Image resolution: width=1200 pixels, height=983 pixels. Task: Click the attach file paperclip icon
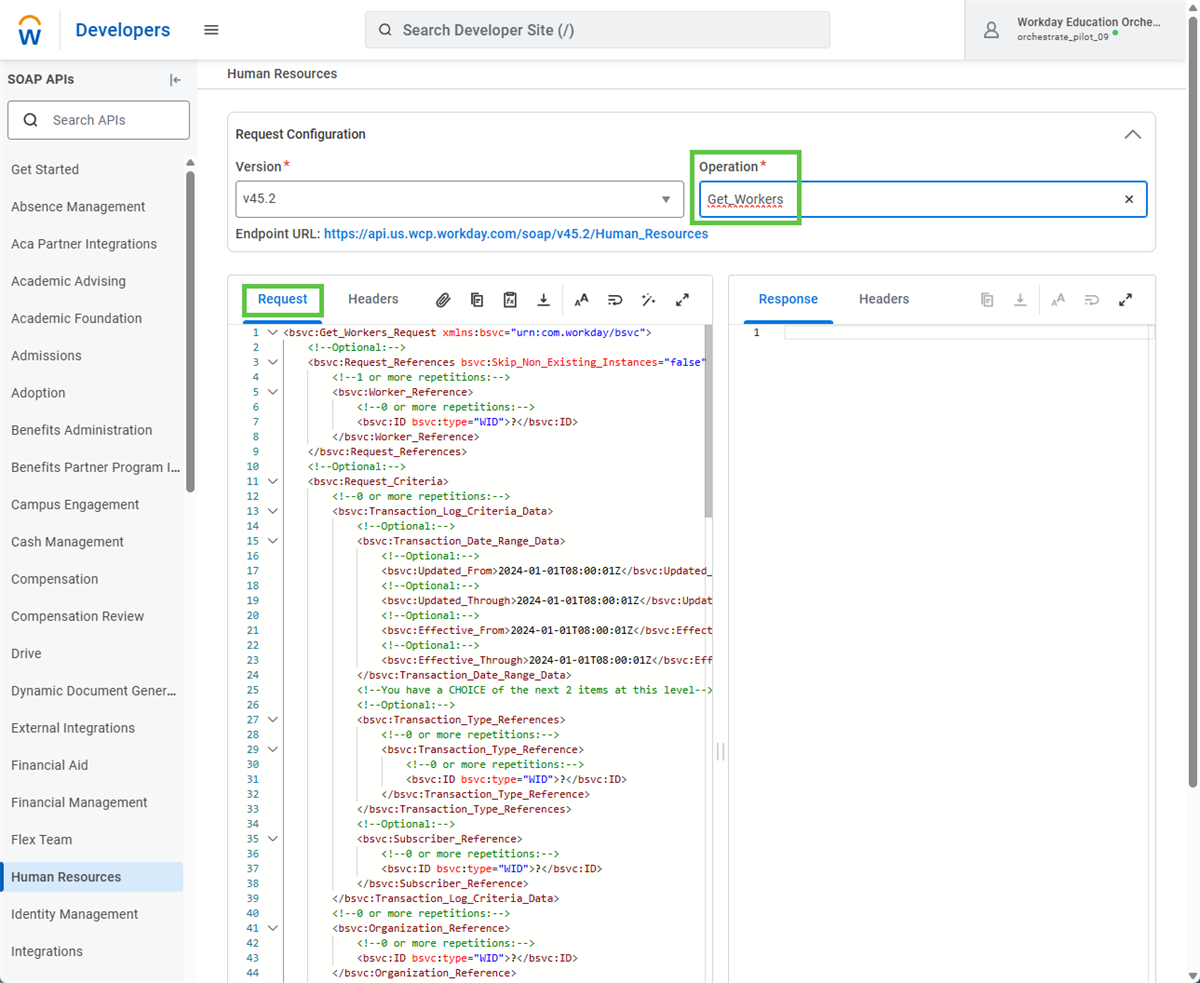tap(443, 299)
